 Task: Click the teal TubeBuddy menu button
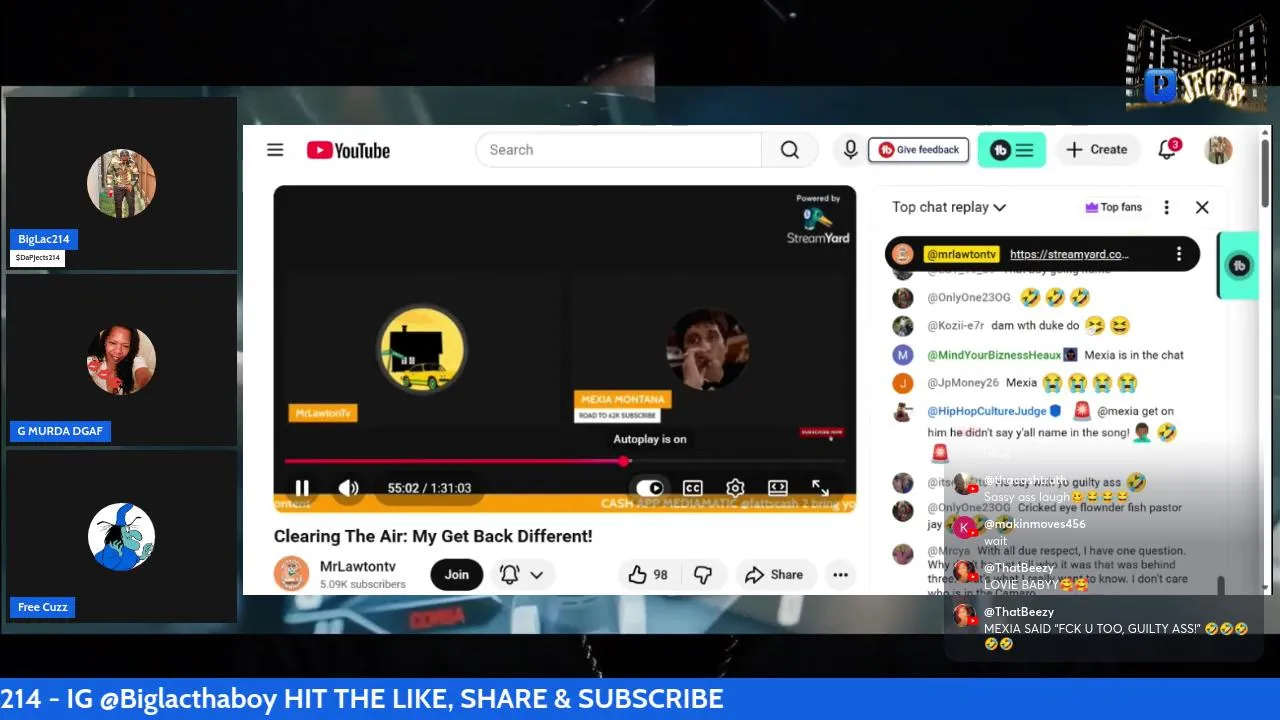[1012, 150]
